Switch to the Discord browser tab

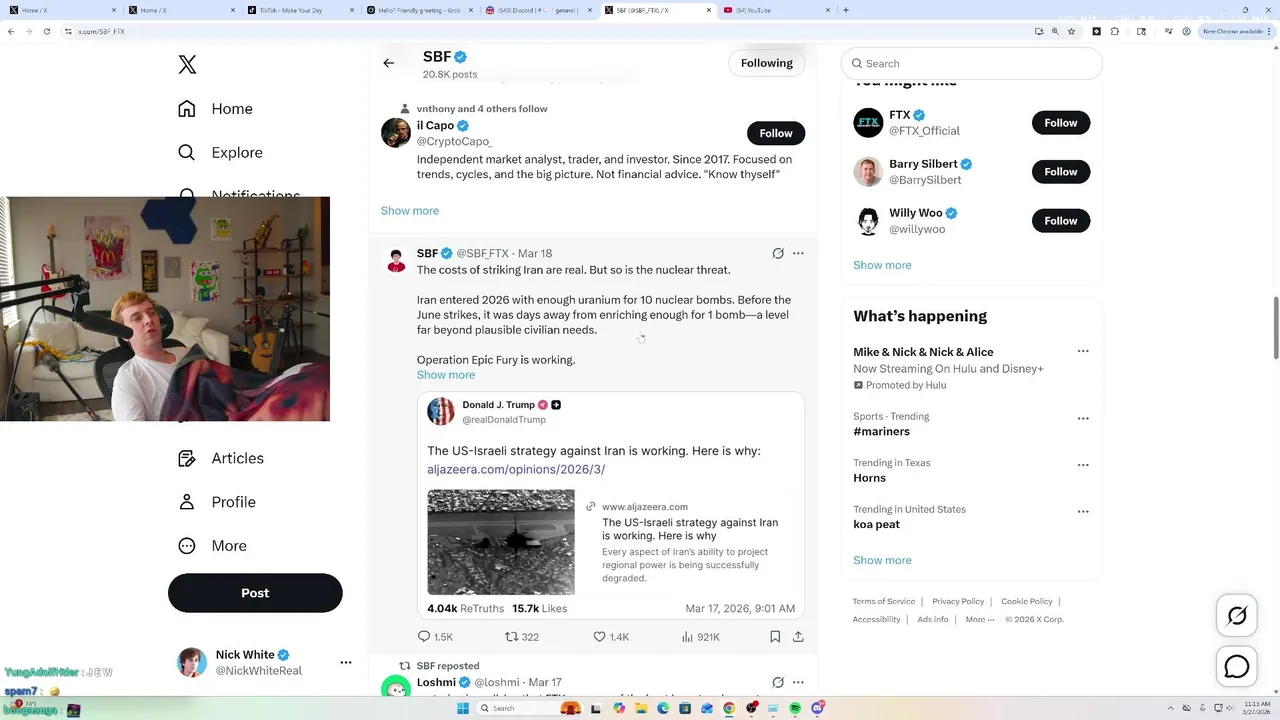point(536,10)
